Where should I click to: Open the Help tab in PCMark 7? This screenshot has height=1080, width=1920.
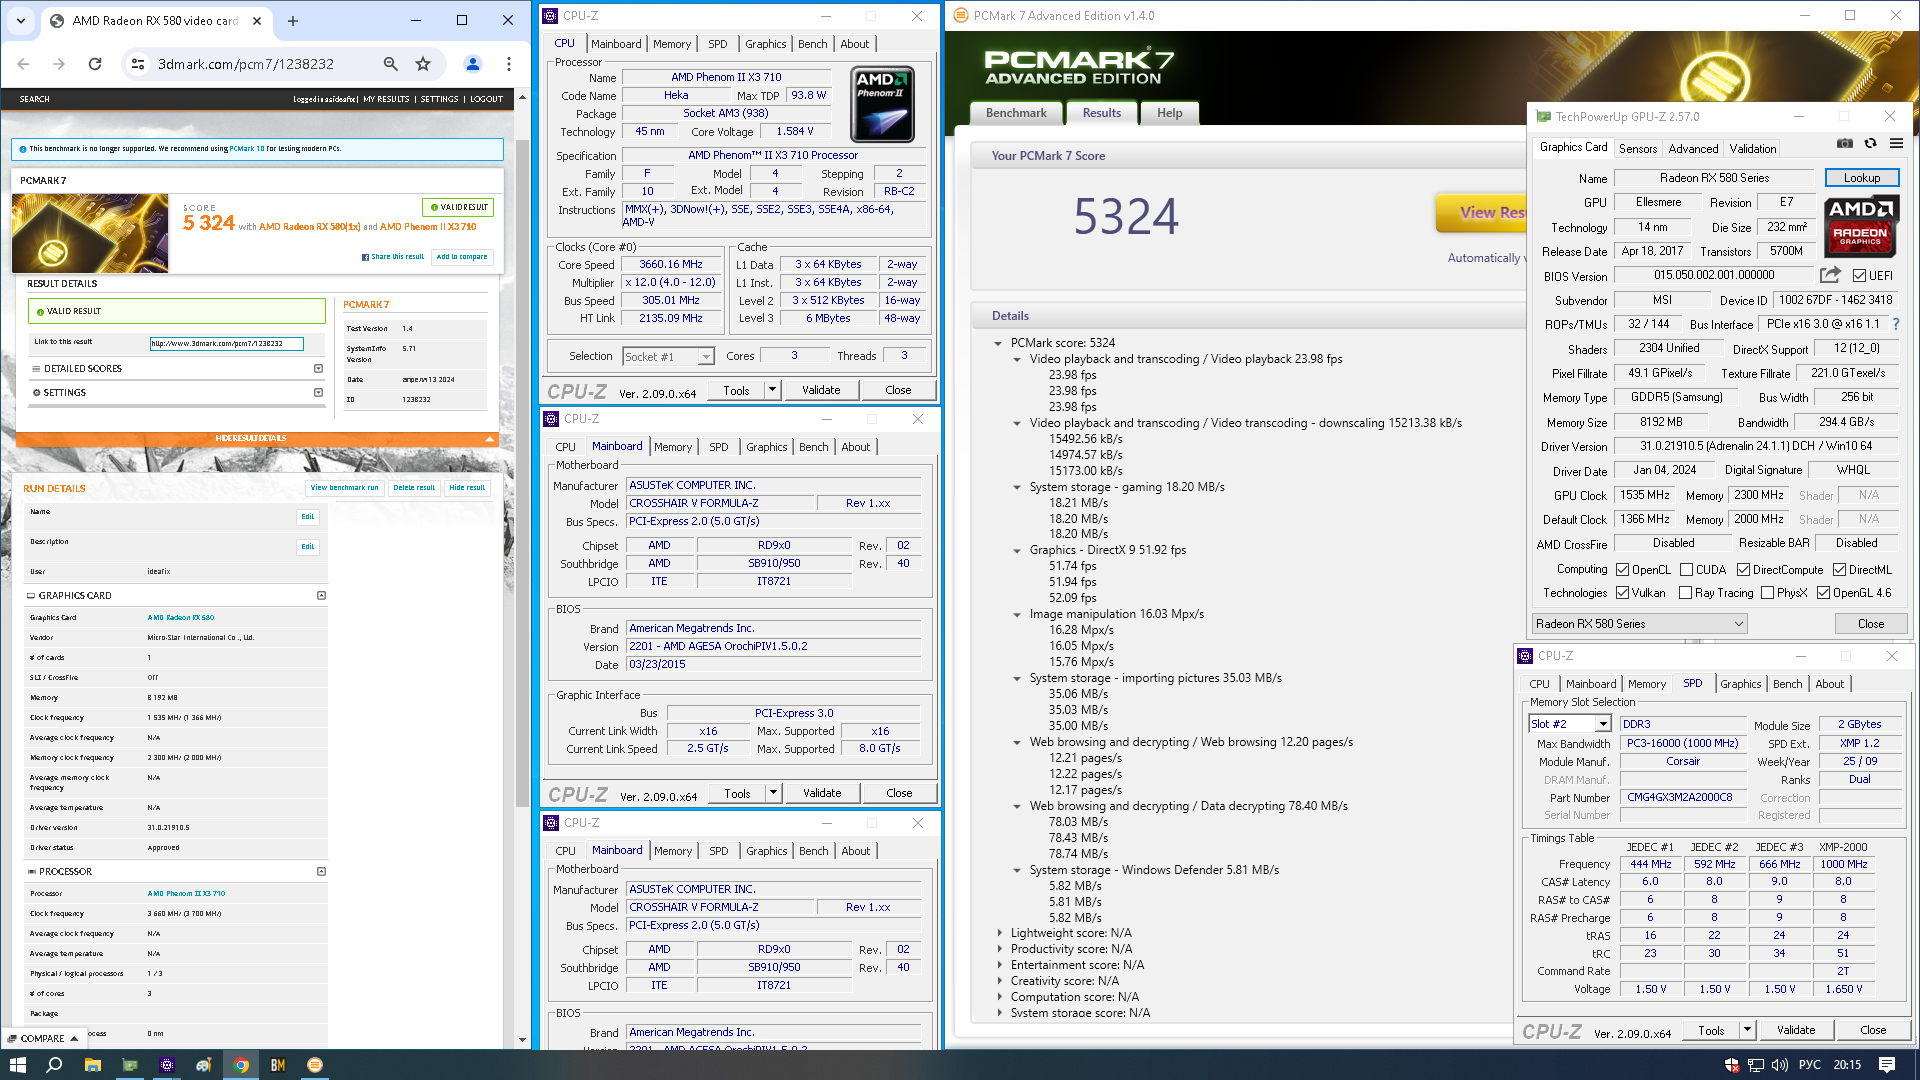tap(1169, 113)
